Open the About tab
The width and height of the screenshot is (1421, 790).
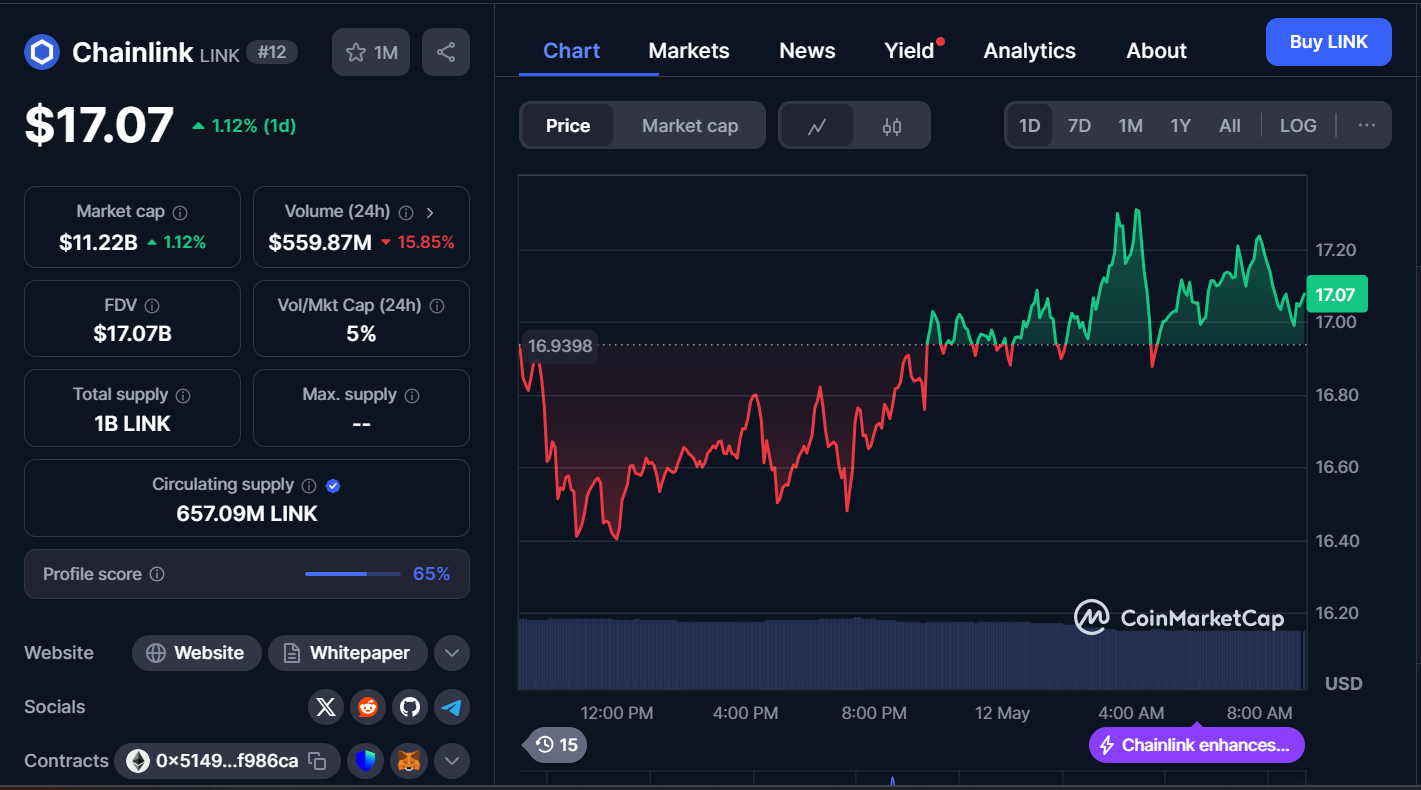click(x=1157, y=51)
